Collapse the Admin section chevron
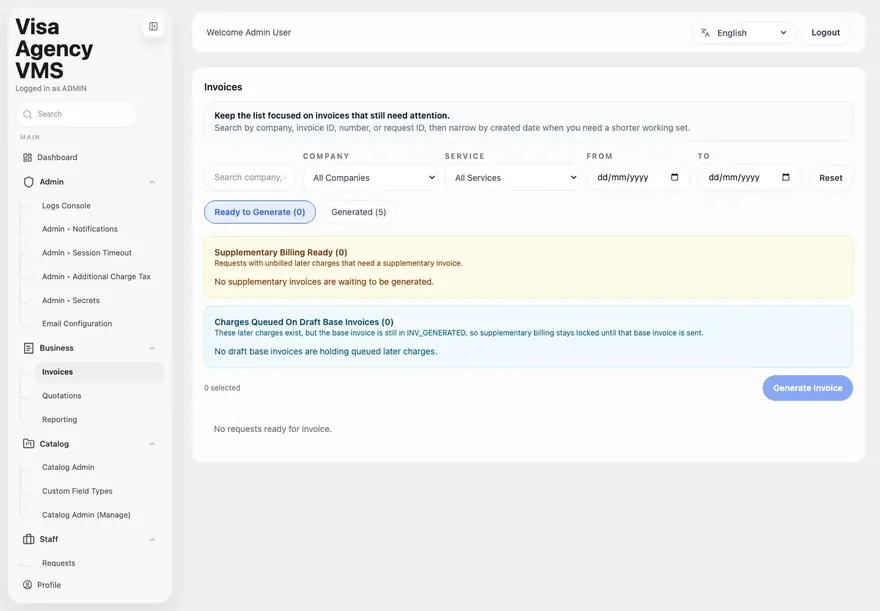 click(x=152, y=182)
